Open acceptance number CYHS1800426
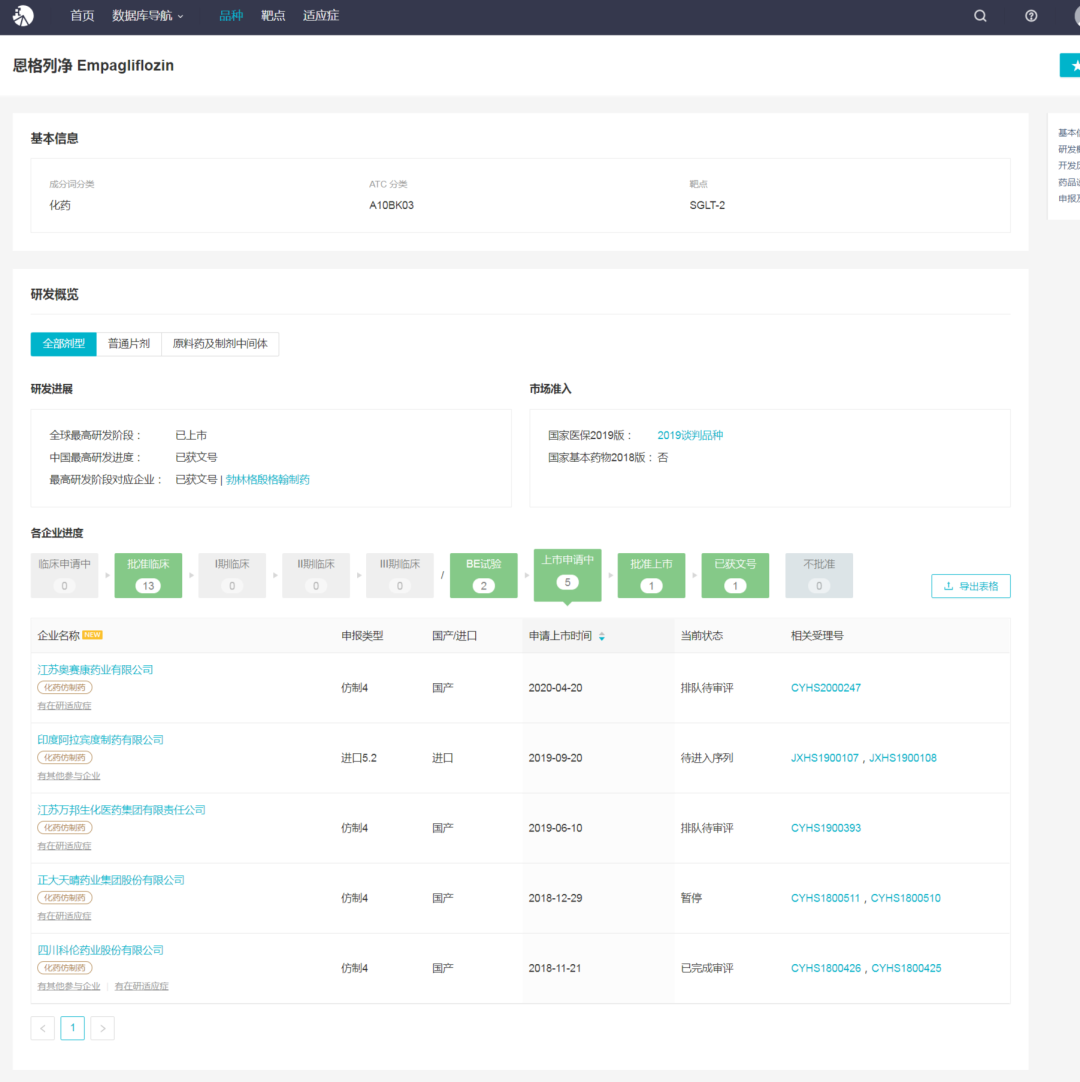 826,968
